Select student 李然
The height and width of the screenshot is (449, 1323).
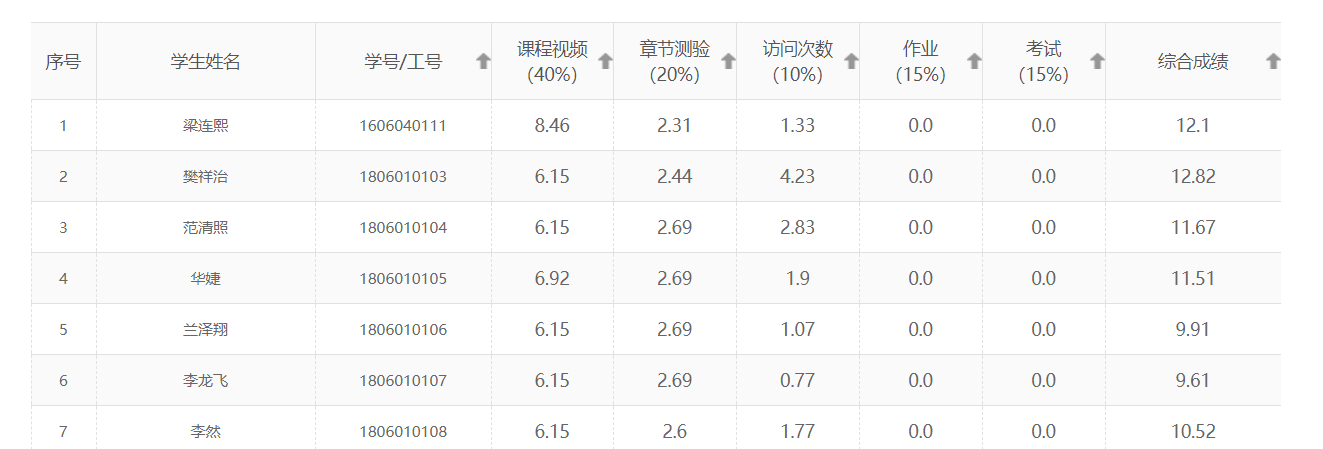click(205, 432)
